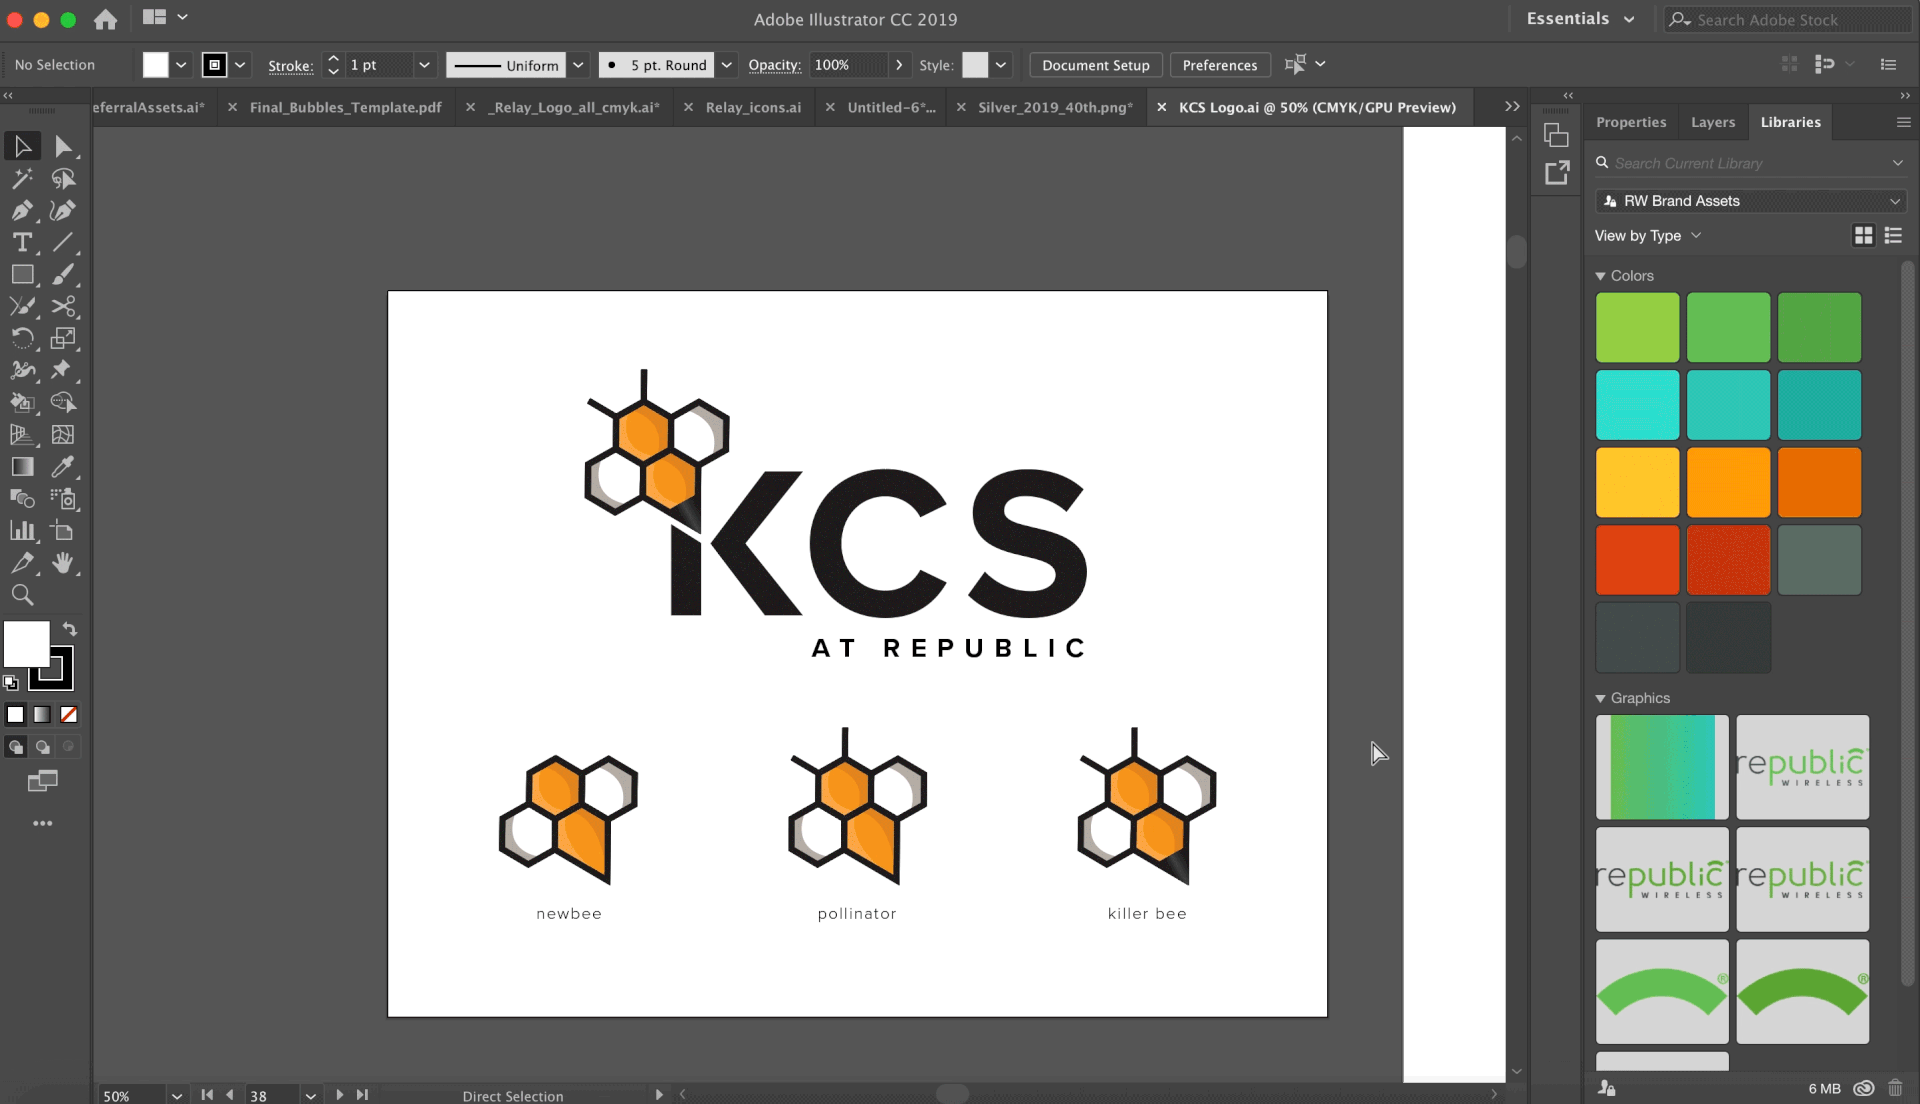The image size is (1920, 1104).
Task: Open the trash icon in Libraries panel
Action: pos(1895,1088)
